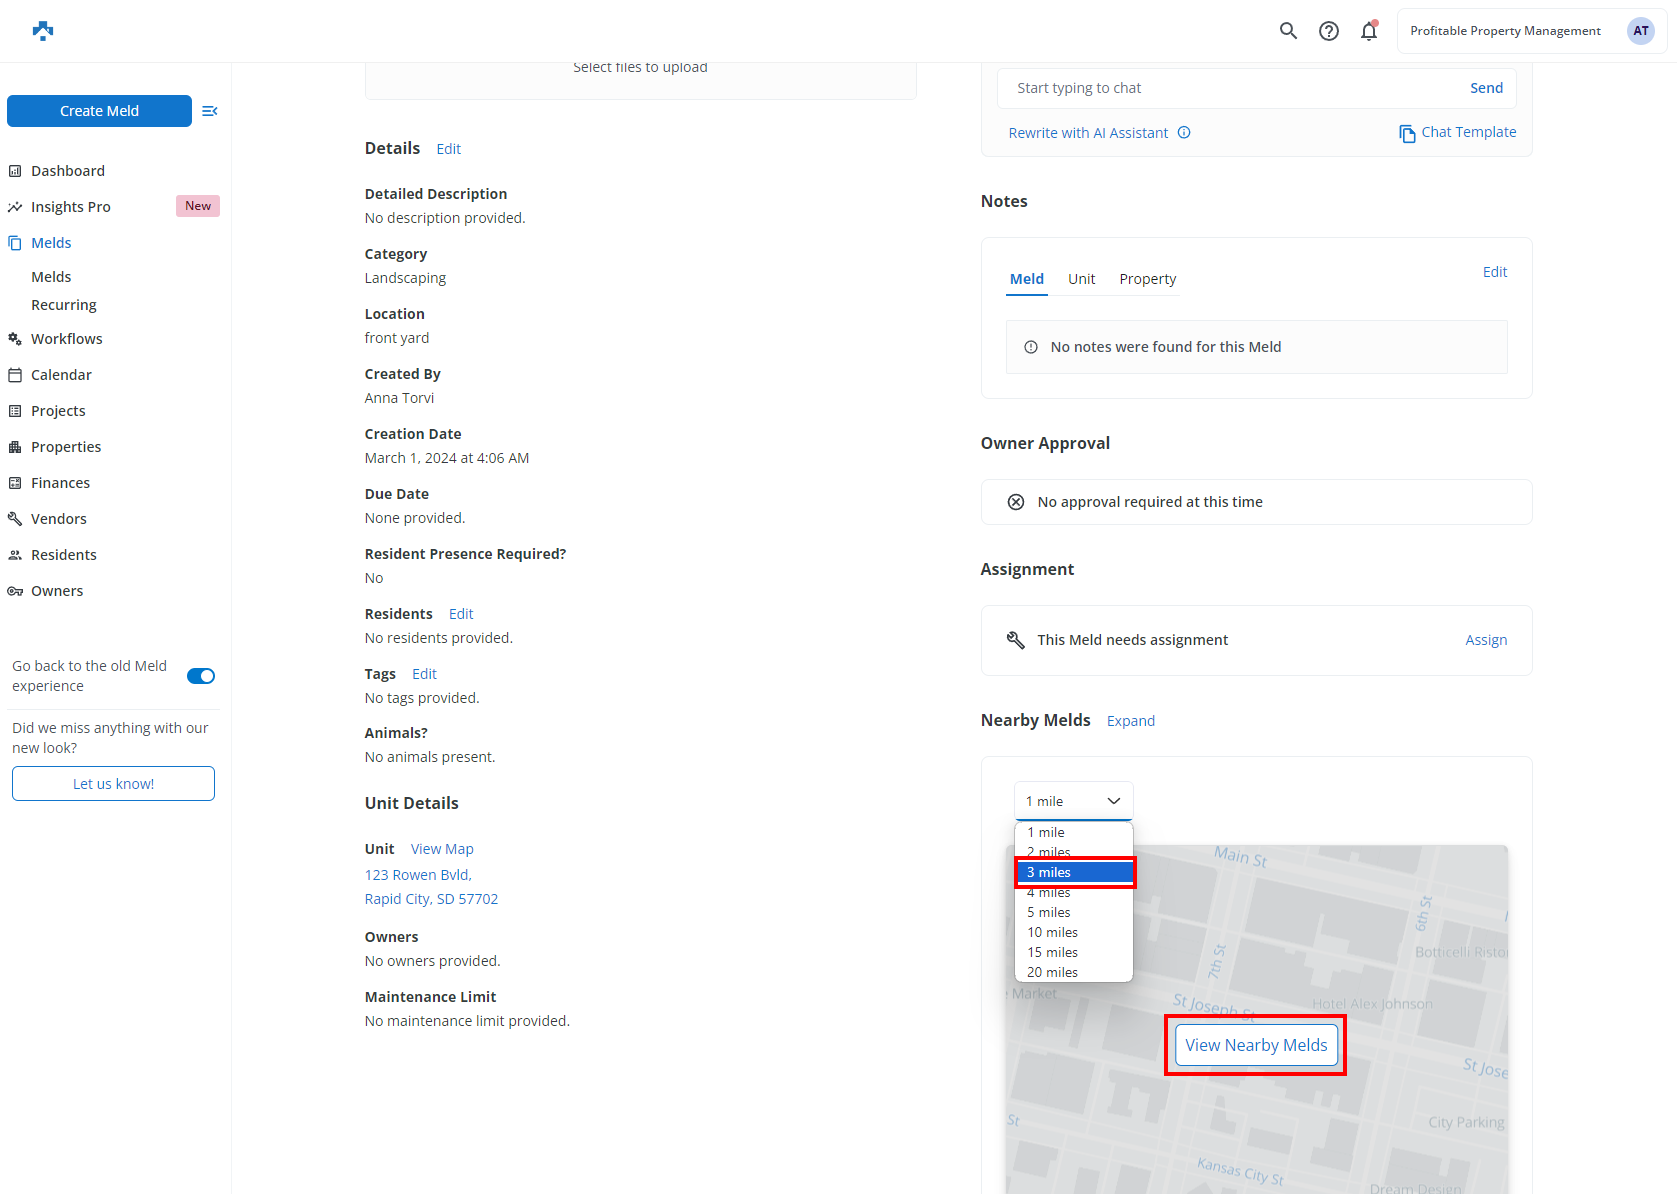
Task: Choose 10 miles radius option
Action: tap(1053, 932)
